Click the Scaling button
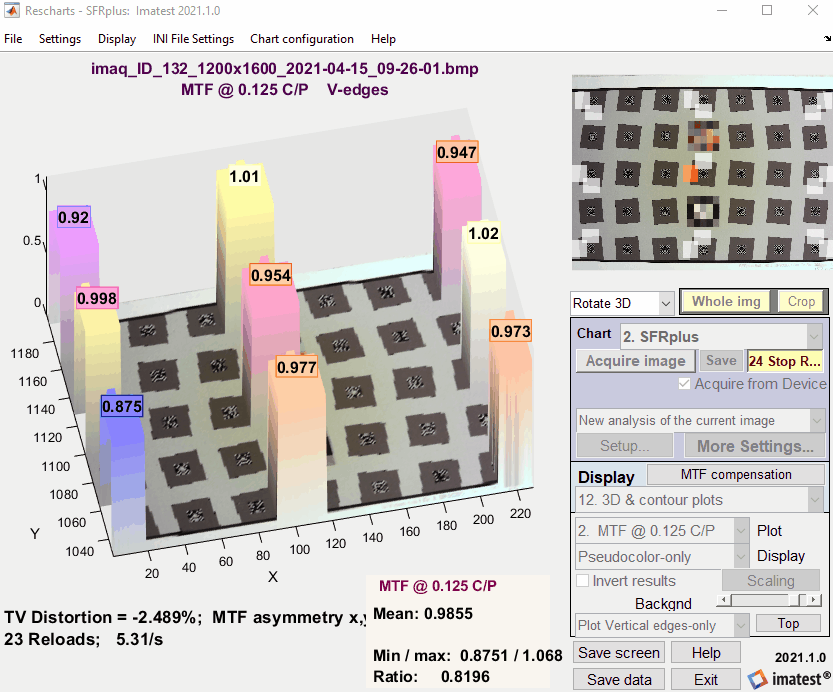 pos(771,580)
